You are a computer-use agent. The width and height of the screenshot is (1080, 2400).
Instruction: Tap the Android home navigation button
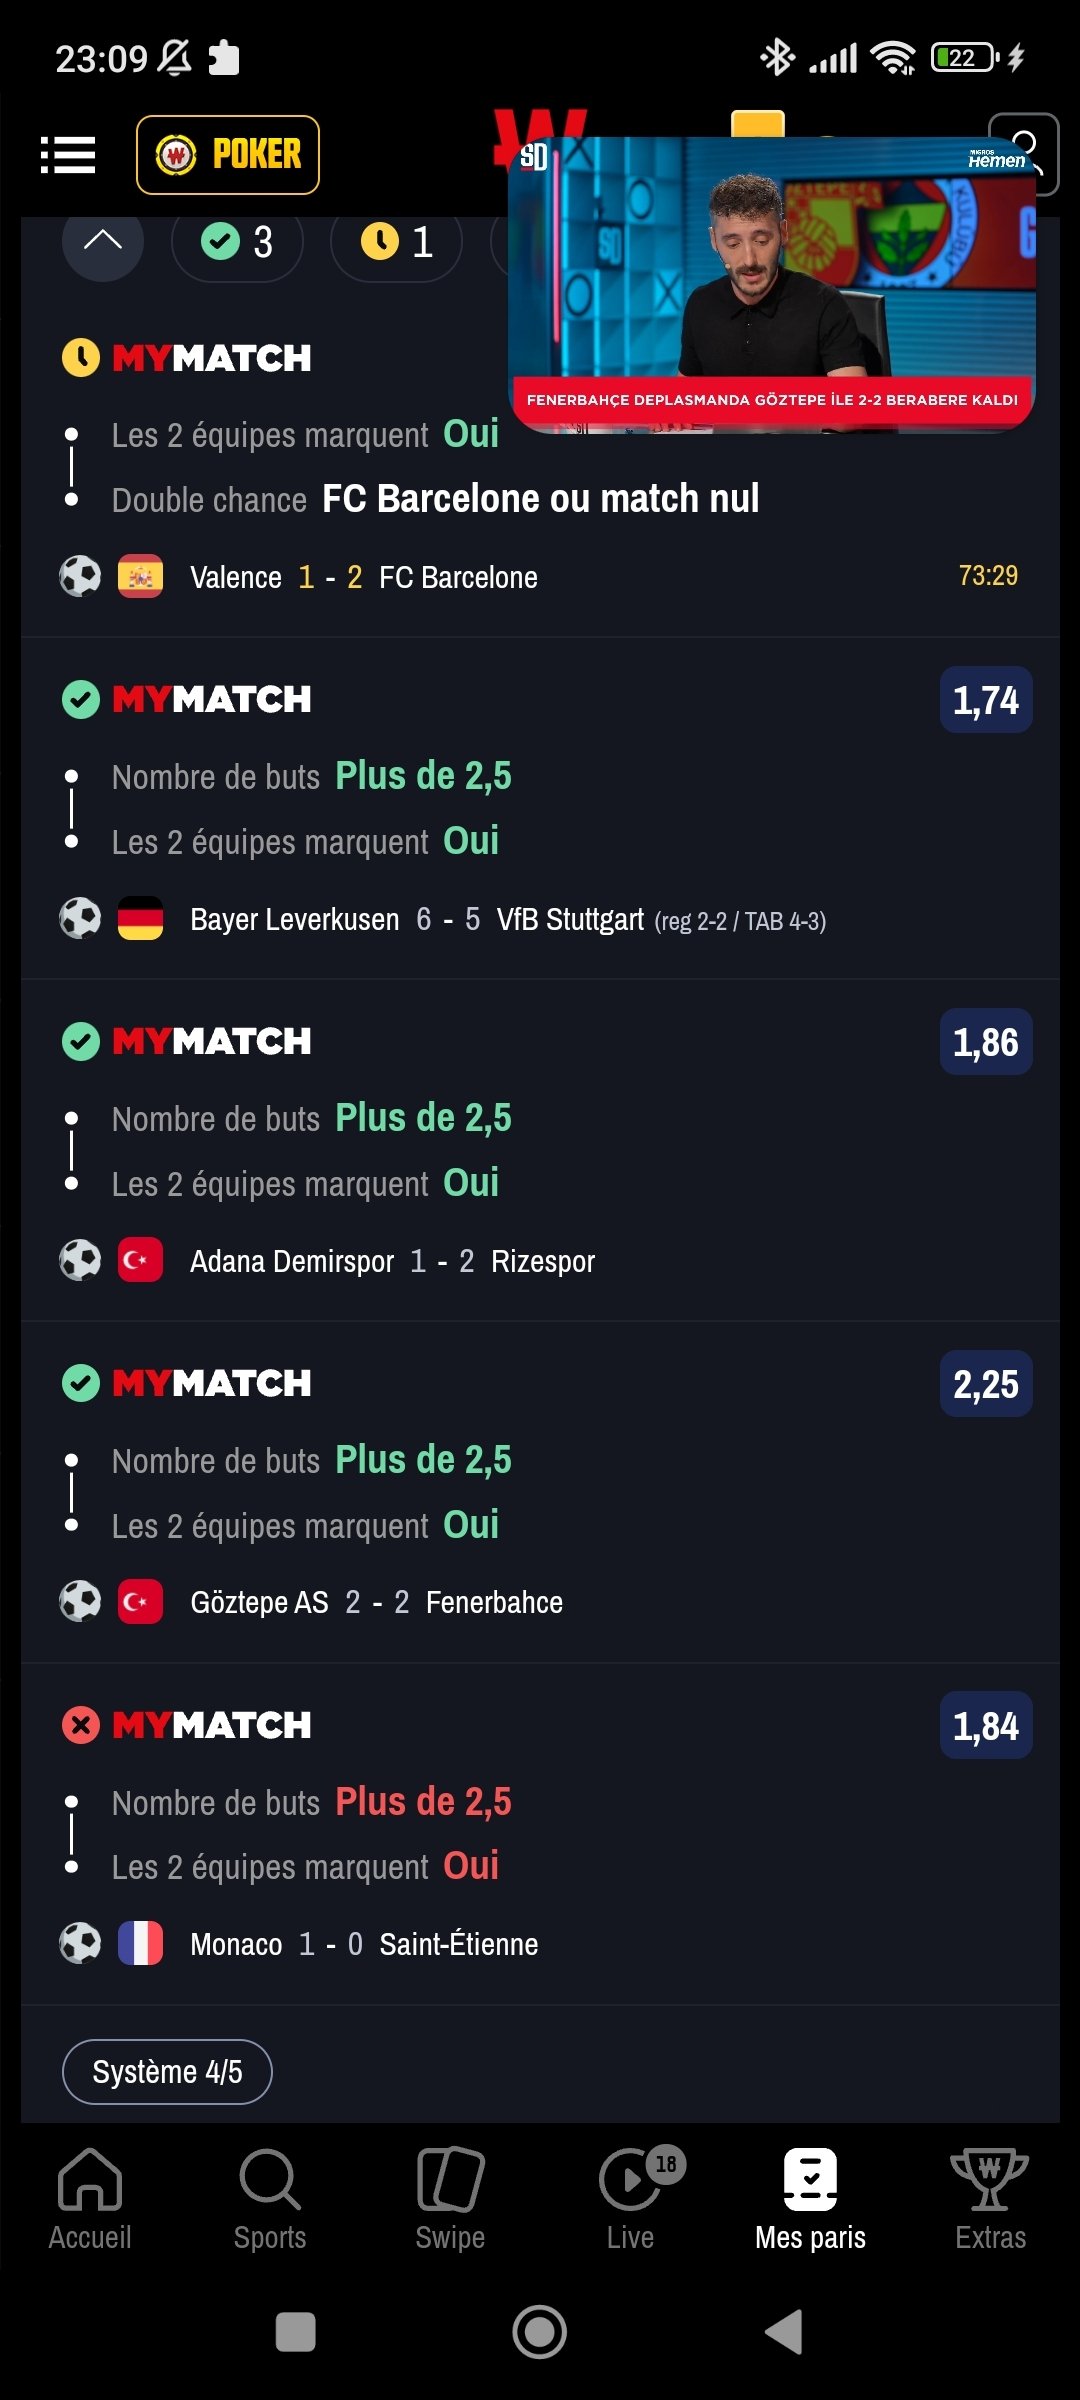pos(540,2332)
